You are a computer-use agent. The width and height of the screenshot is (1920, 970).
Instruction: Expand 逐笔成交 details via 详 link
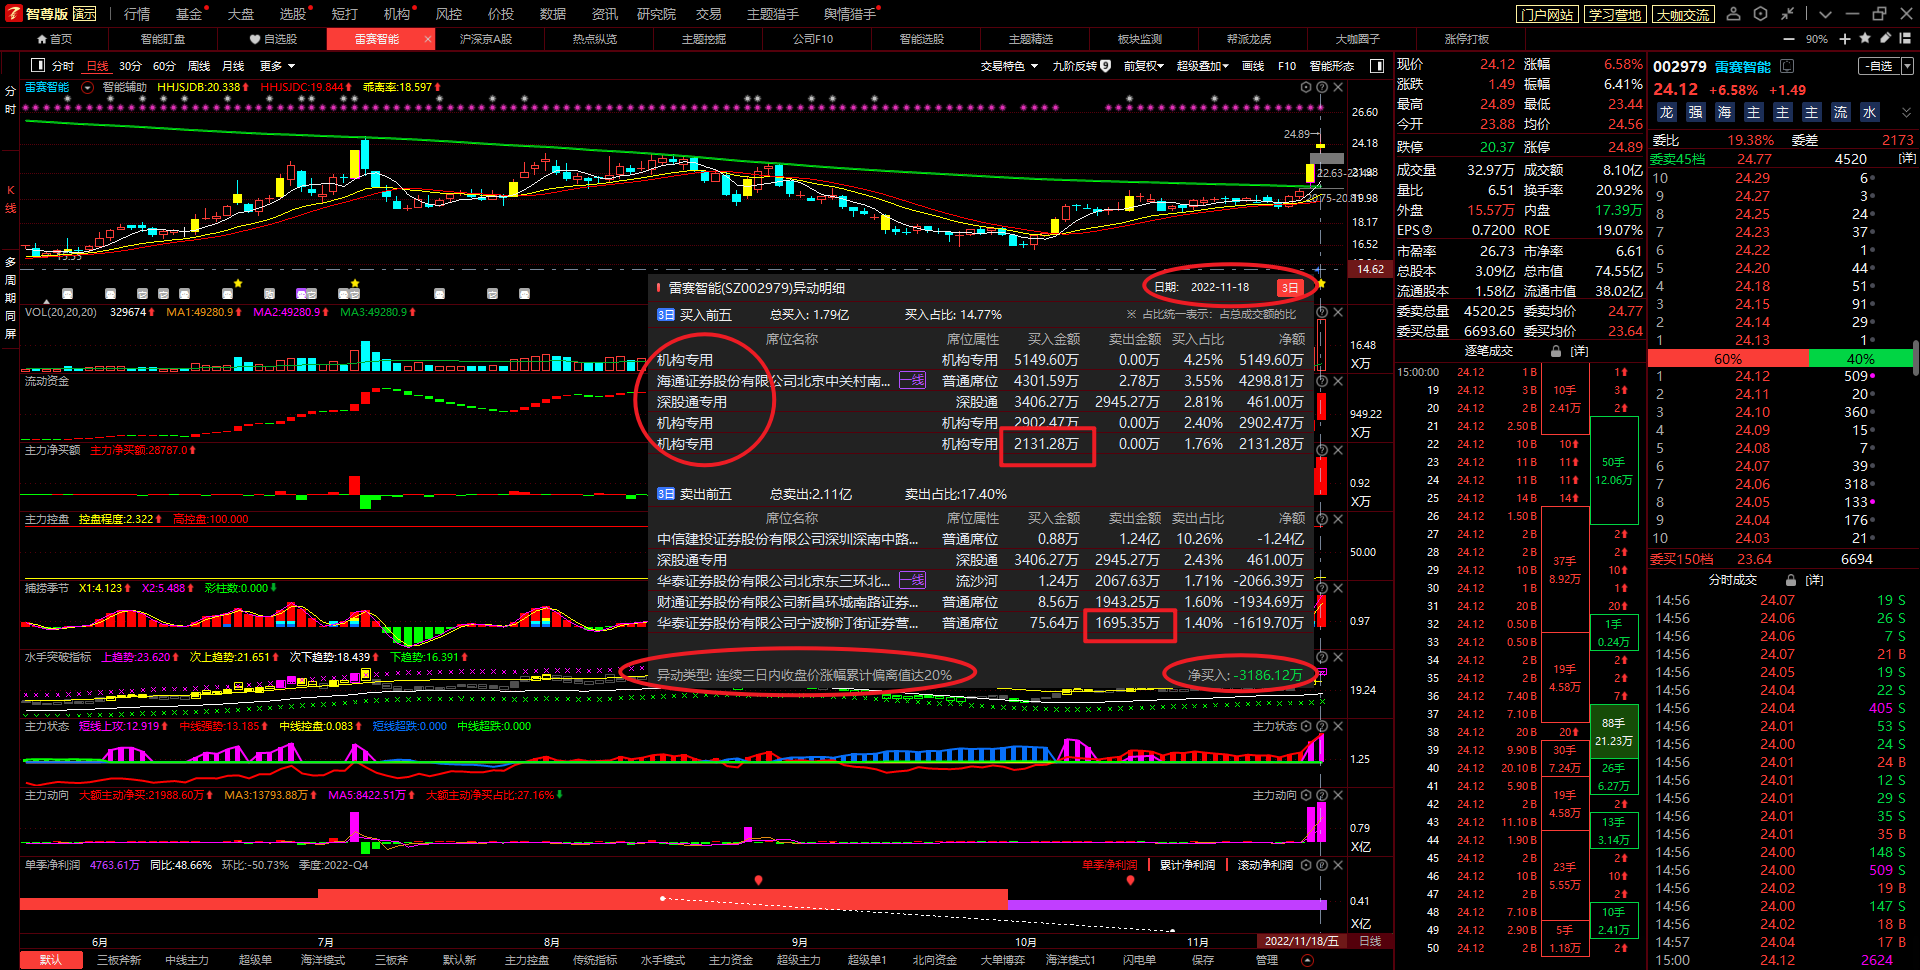coord(1579,351)
